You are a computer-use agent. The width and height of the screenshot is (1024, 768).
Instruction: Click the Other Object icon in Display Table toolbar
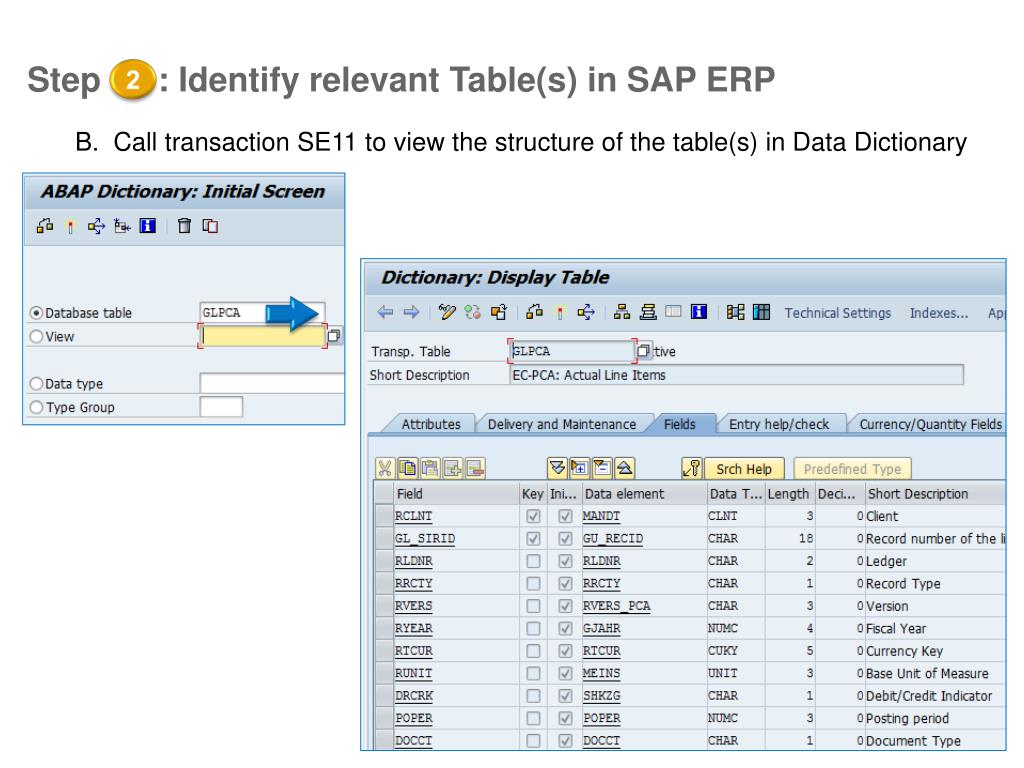499,312
